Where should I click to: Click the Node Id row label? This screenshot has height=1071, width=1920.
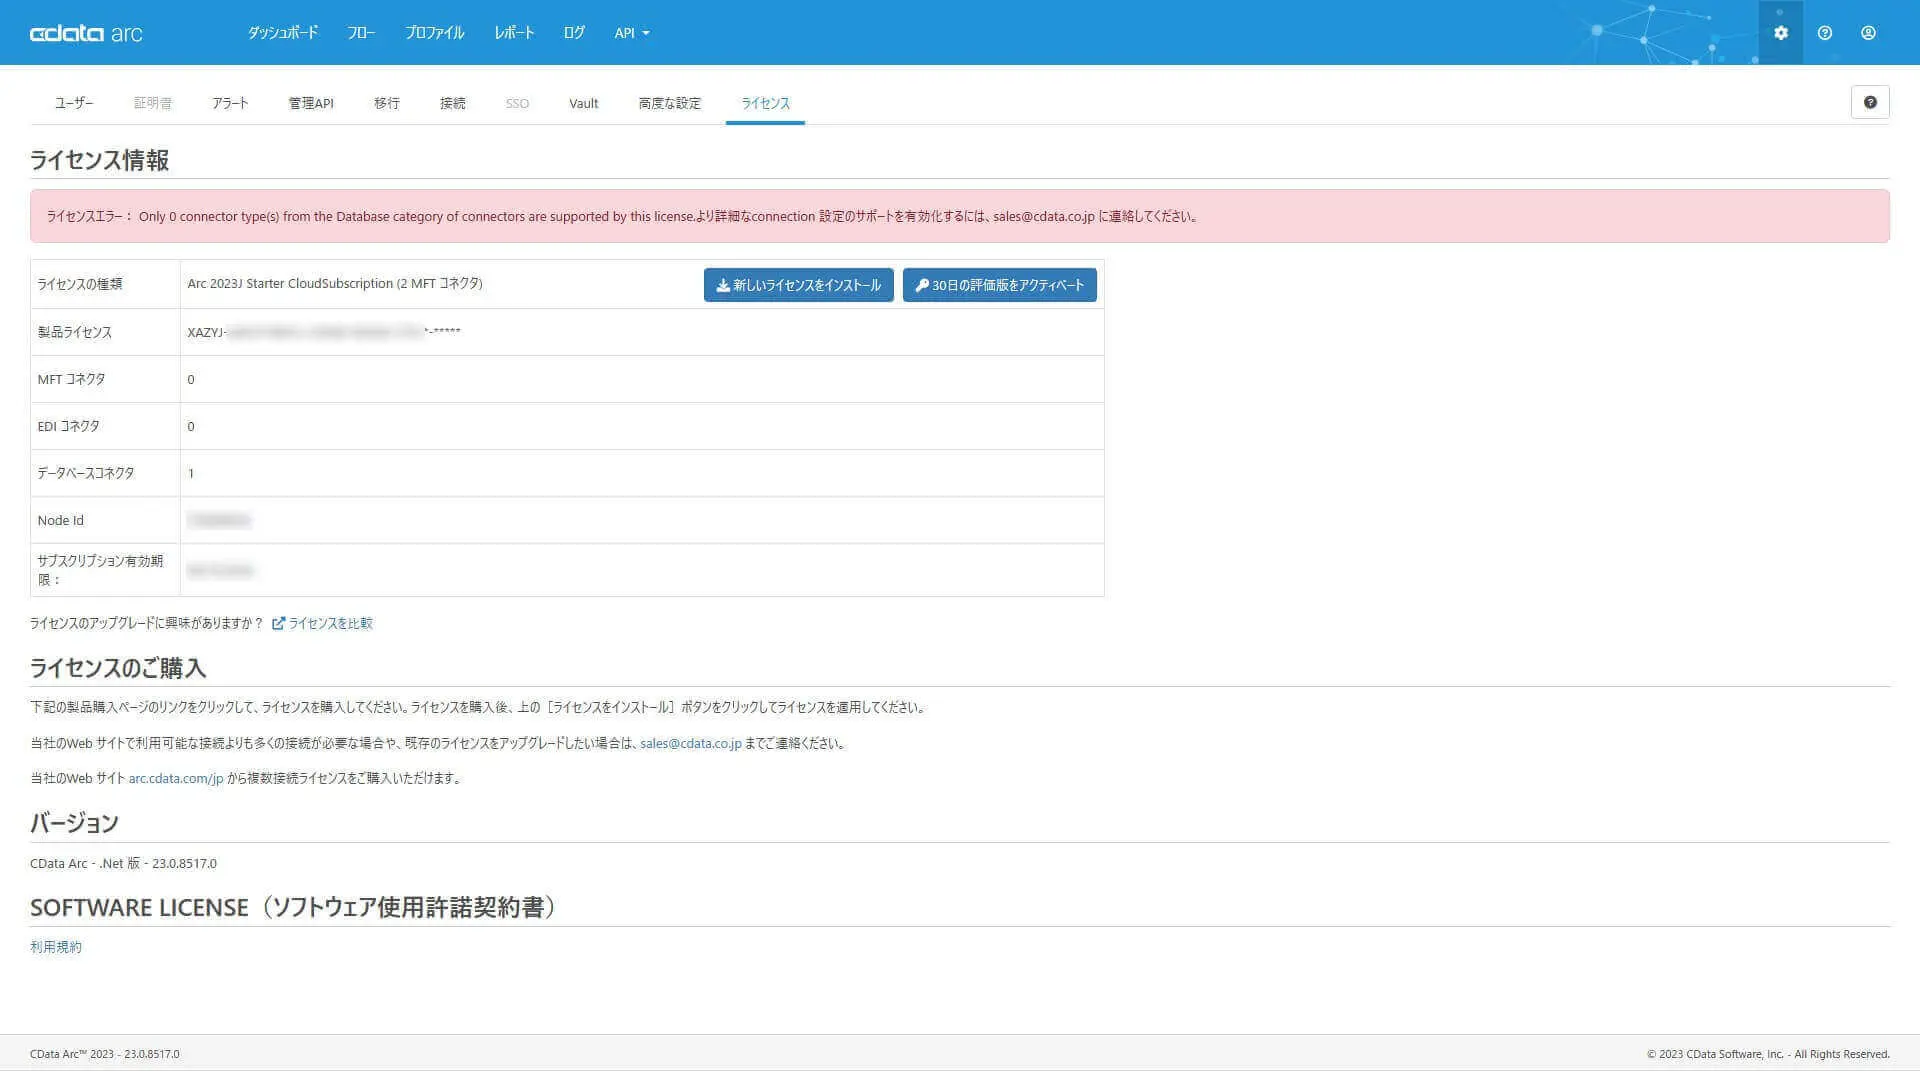(61, 520)
